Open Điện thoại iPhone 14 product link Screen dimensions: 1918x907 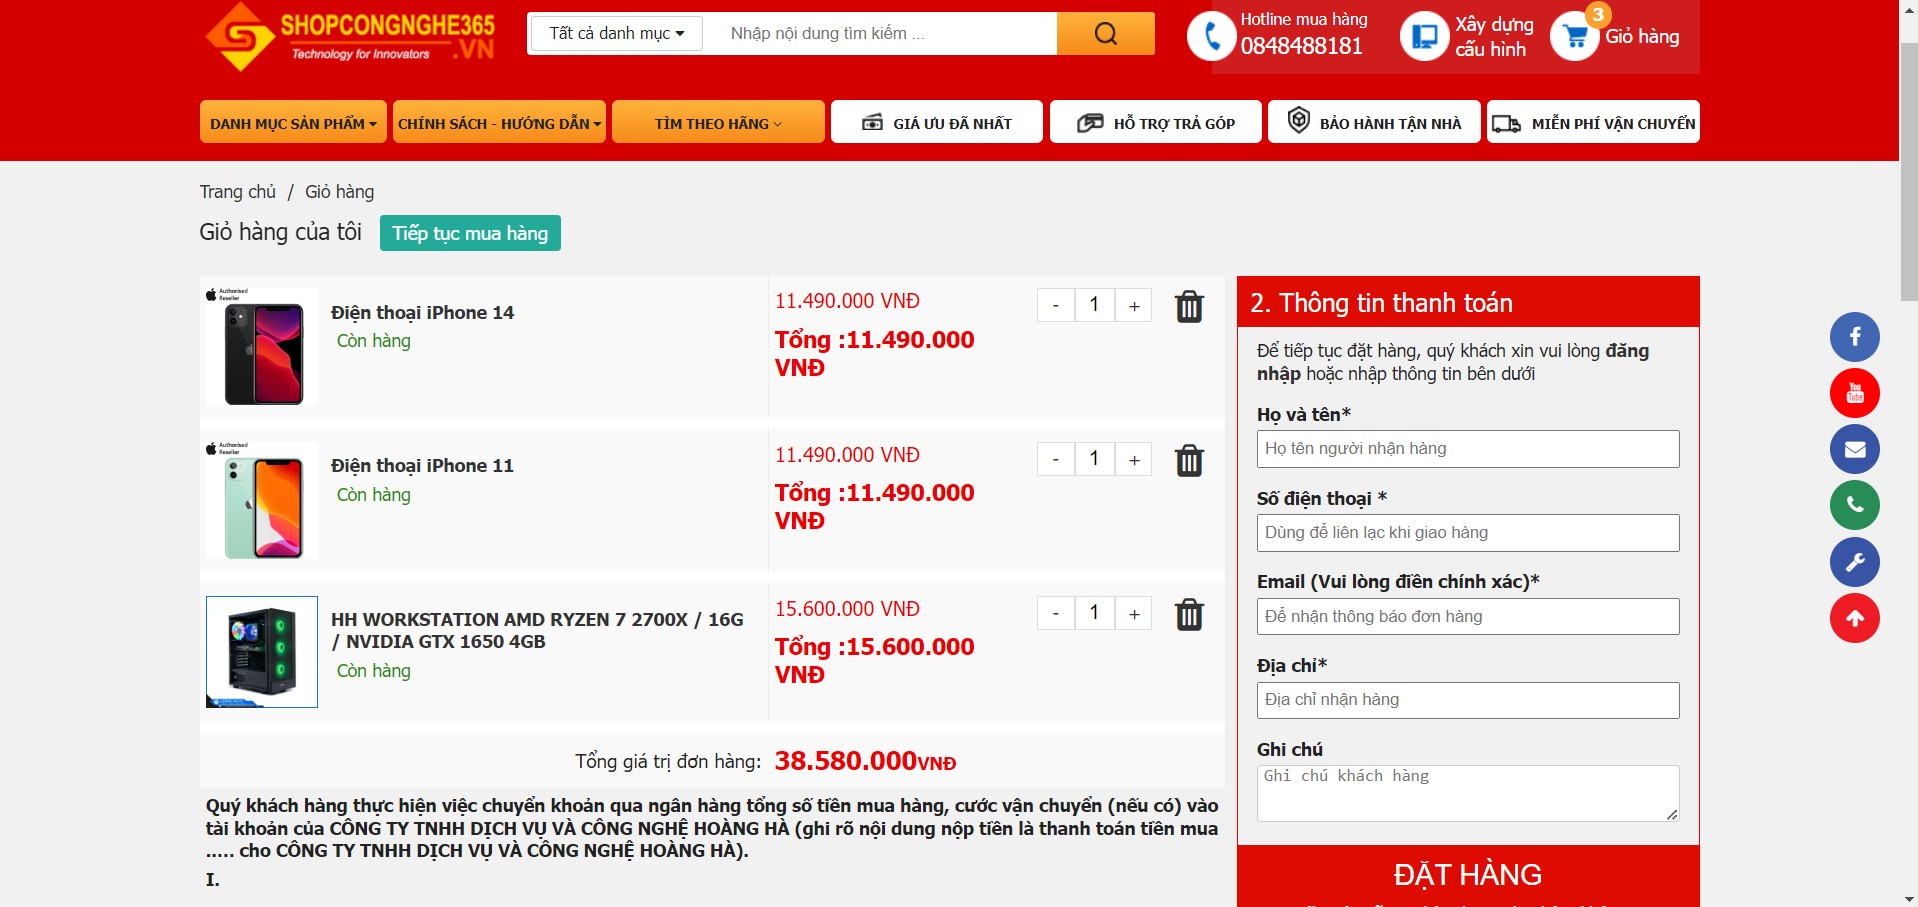[x=422, y=313]
